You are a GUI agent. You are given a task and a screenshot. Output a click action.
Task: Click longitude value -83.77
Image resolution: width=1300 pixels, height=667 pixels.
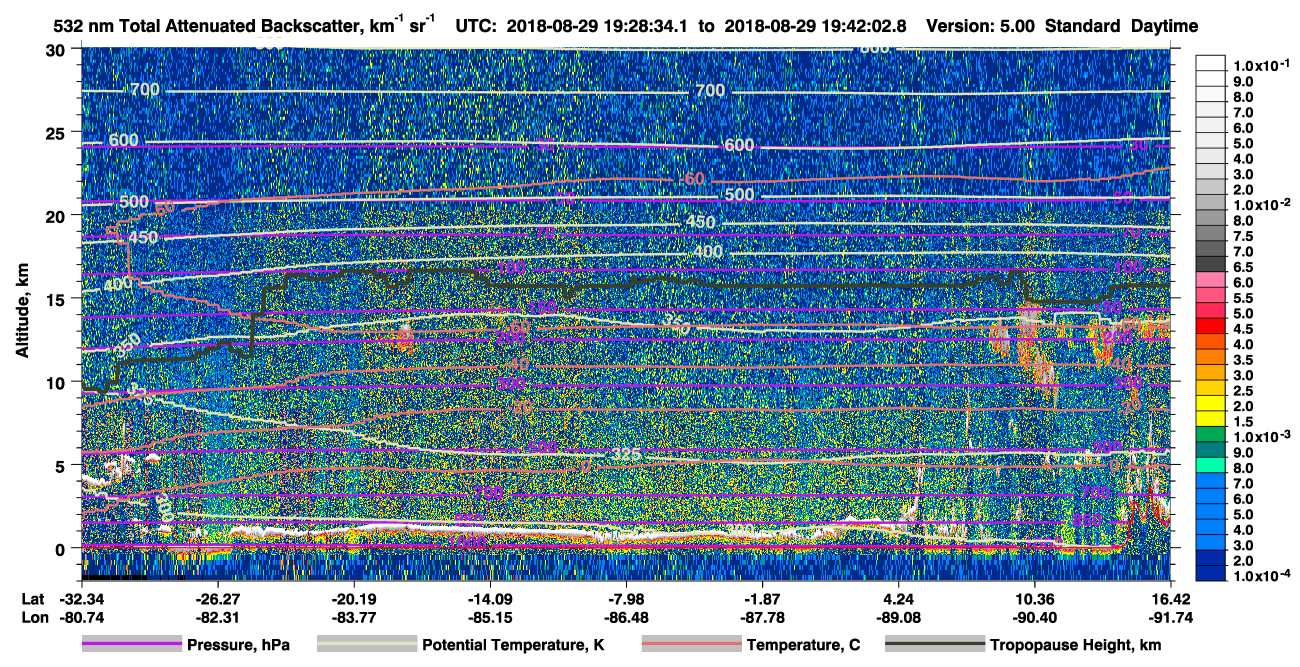(x=354, y=616)
